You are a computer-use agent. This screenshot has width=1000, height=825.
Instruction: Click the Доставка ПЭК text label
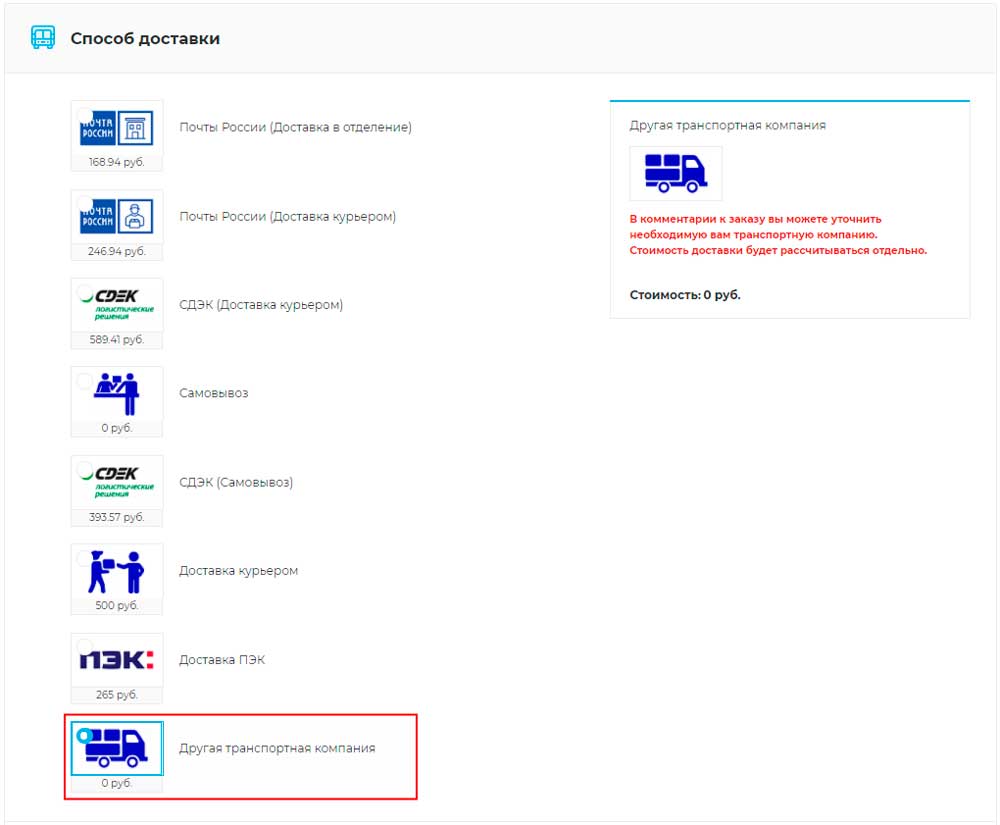tap(222, 659)
